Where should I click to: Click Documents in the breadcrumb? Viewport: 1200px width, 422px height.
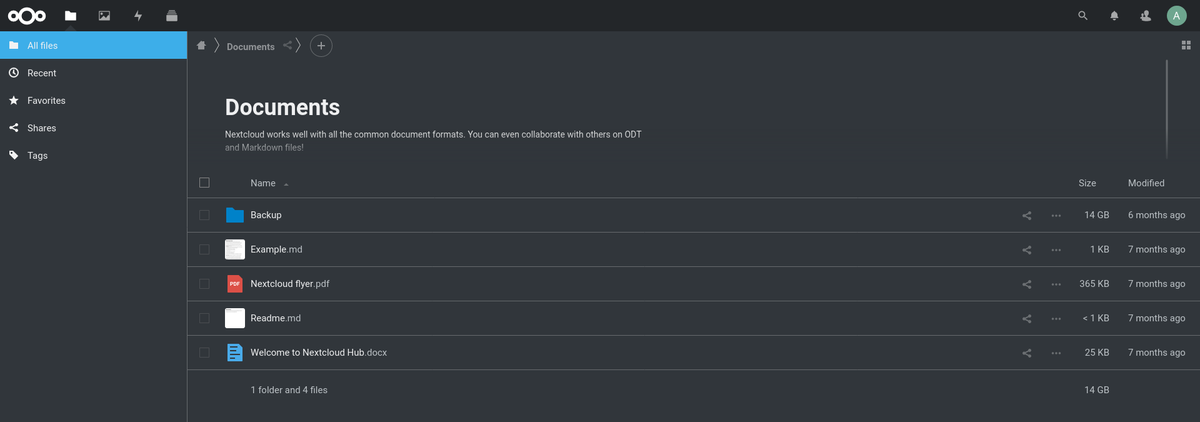tap(250, 46)
